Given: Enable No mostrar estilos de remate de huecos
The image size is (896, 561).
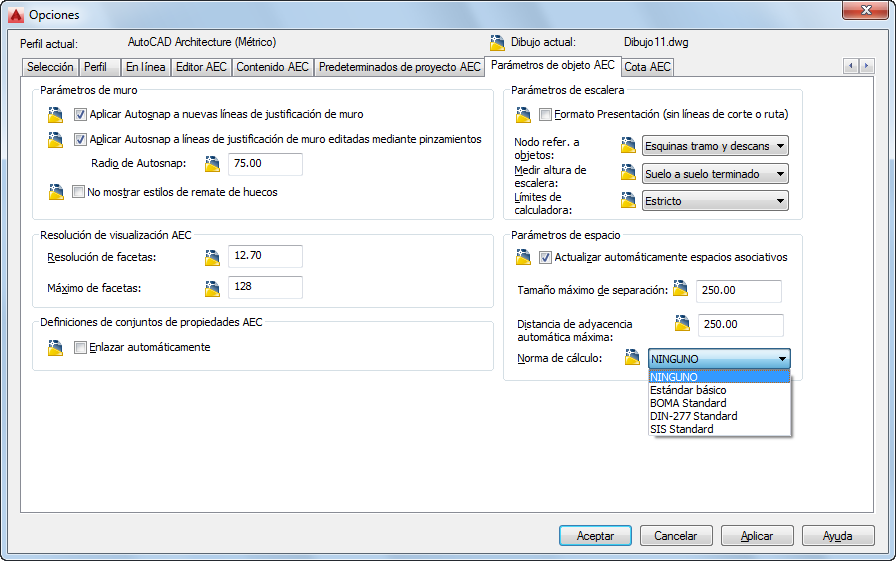Looking at the screenshot, I should [x=79, y=192].
